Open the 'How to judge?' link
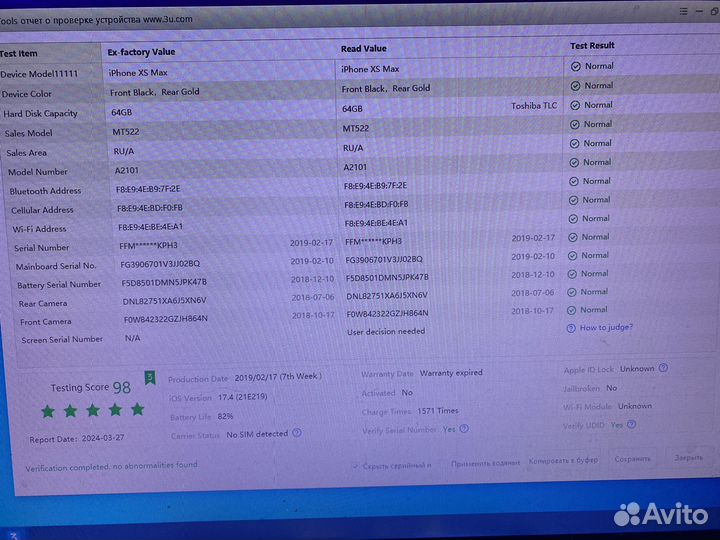720x540 pixels. (x=605, y=328)
